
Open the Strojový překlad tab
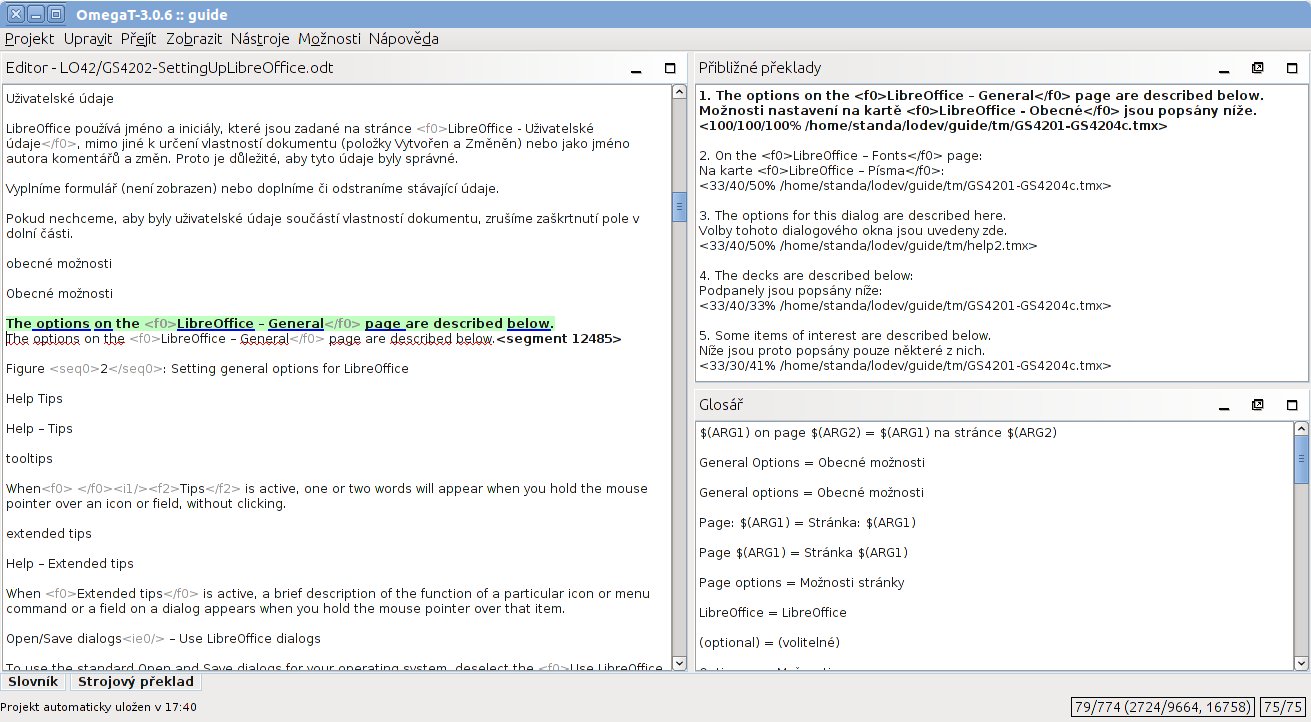pyautogui.click(x=136, y=682)
